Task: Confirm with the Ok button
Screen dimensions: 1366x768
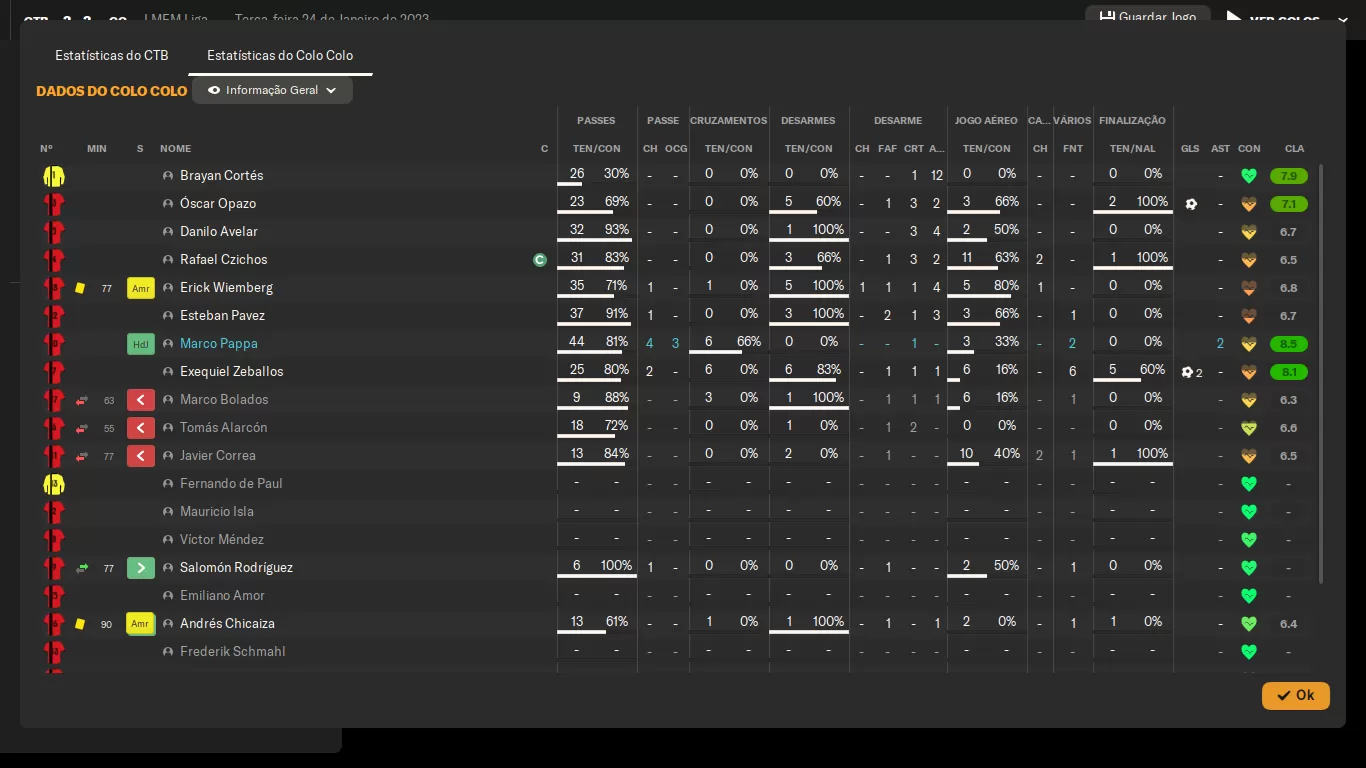Action: (x=1295, y=695)
